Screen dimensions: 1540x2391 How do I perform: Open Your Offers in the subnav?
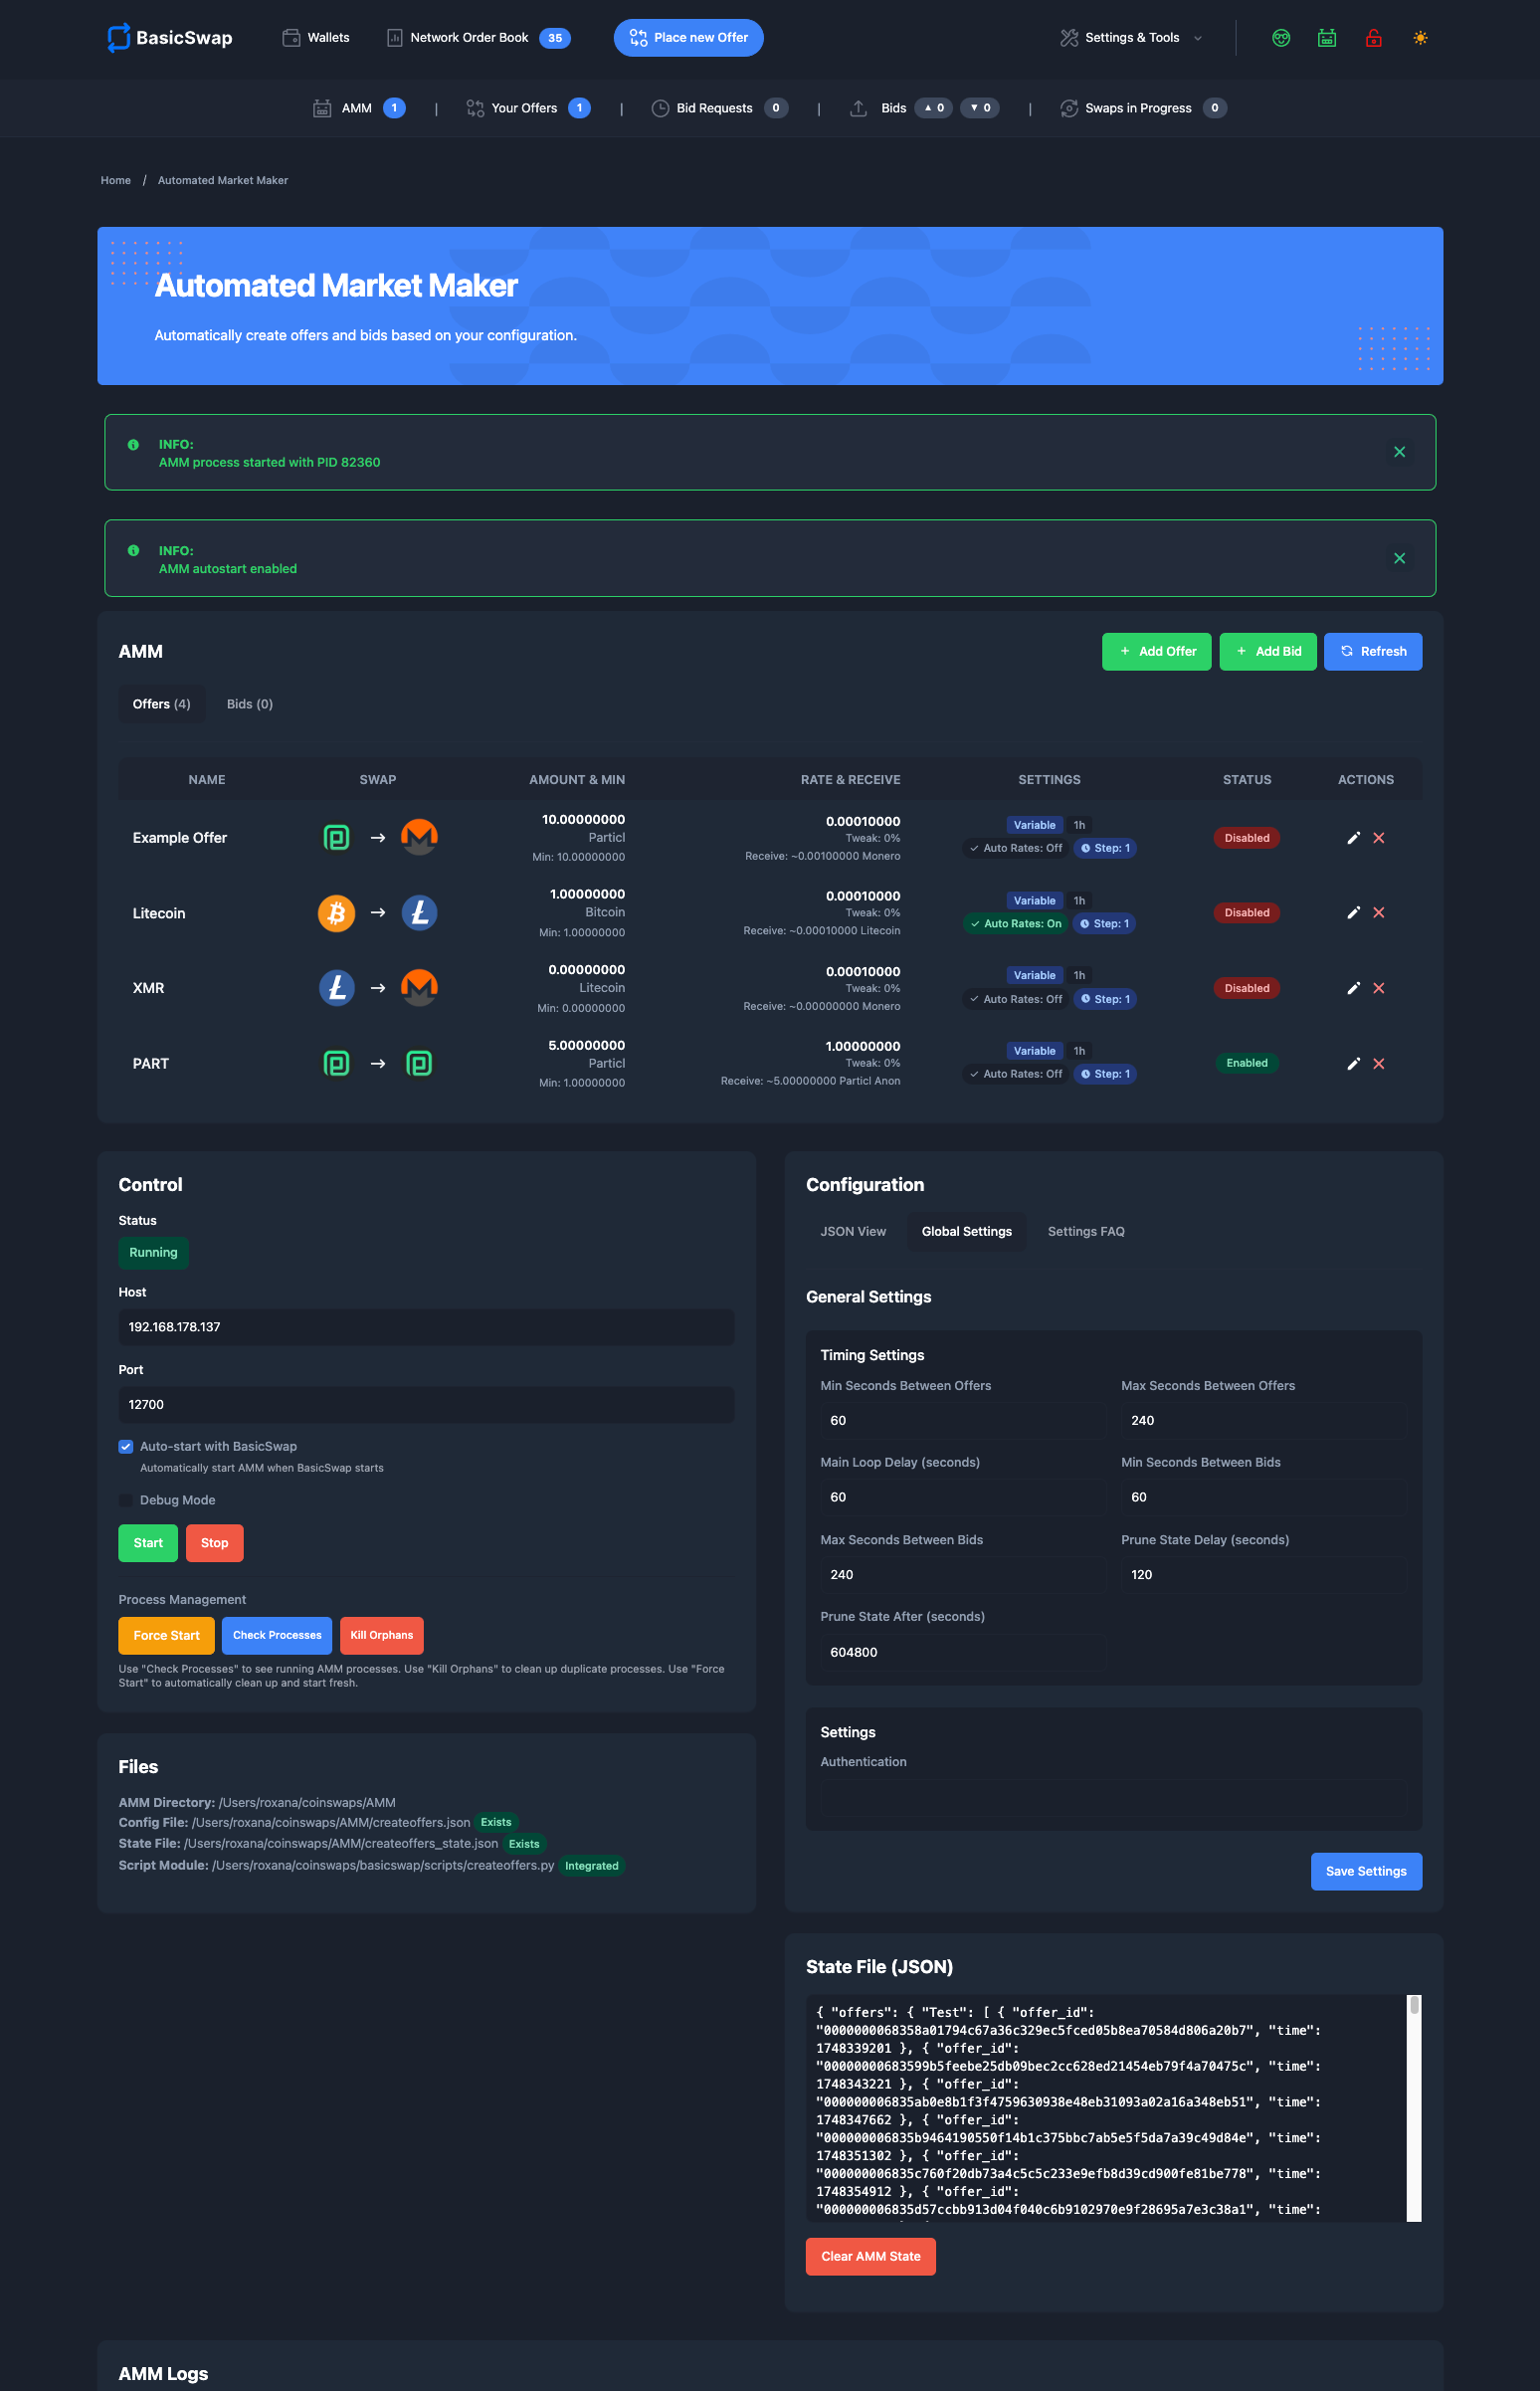tap(528, 108)
